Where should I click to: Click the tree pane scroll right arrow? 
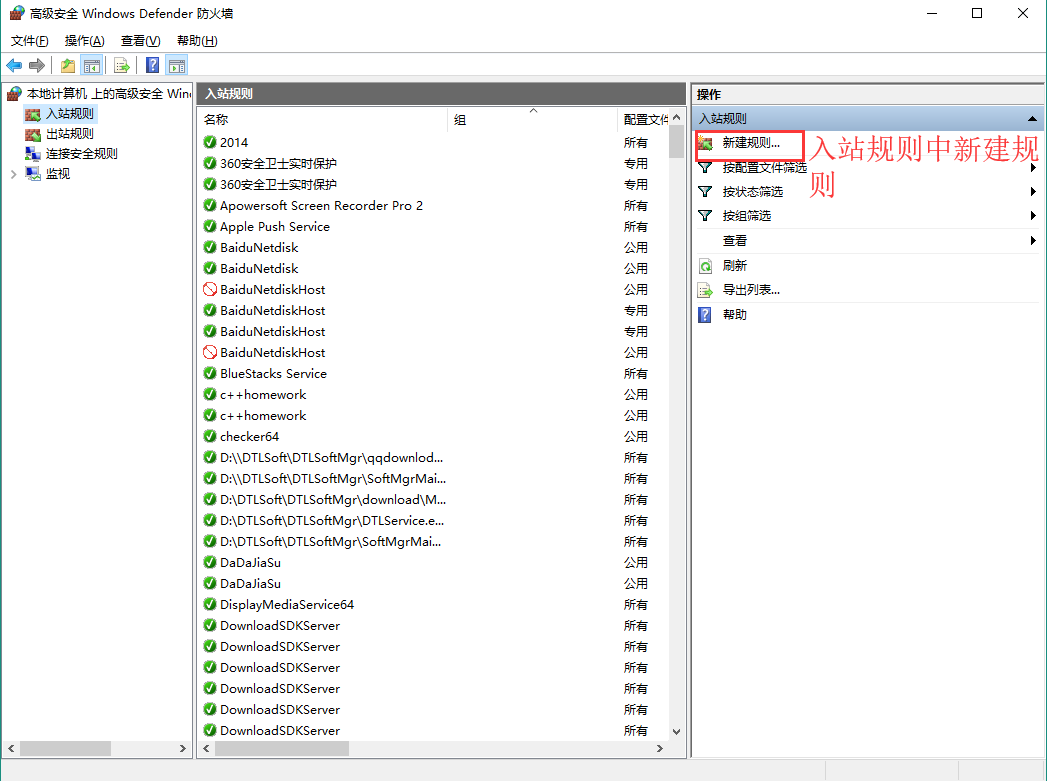[183, 748]
